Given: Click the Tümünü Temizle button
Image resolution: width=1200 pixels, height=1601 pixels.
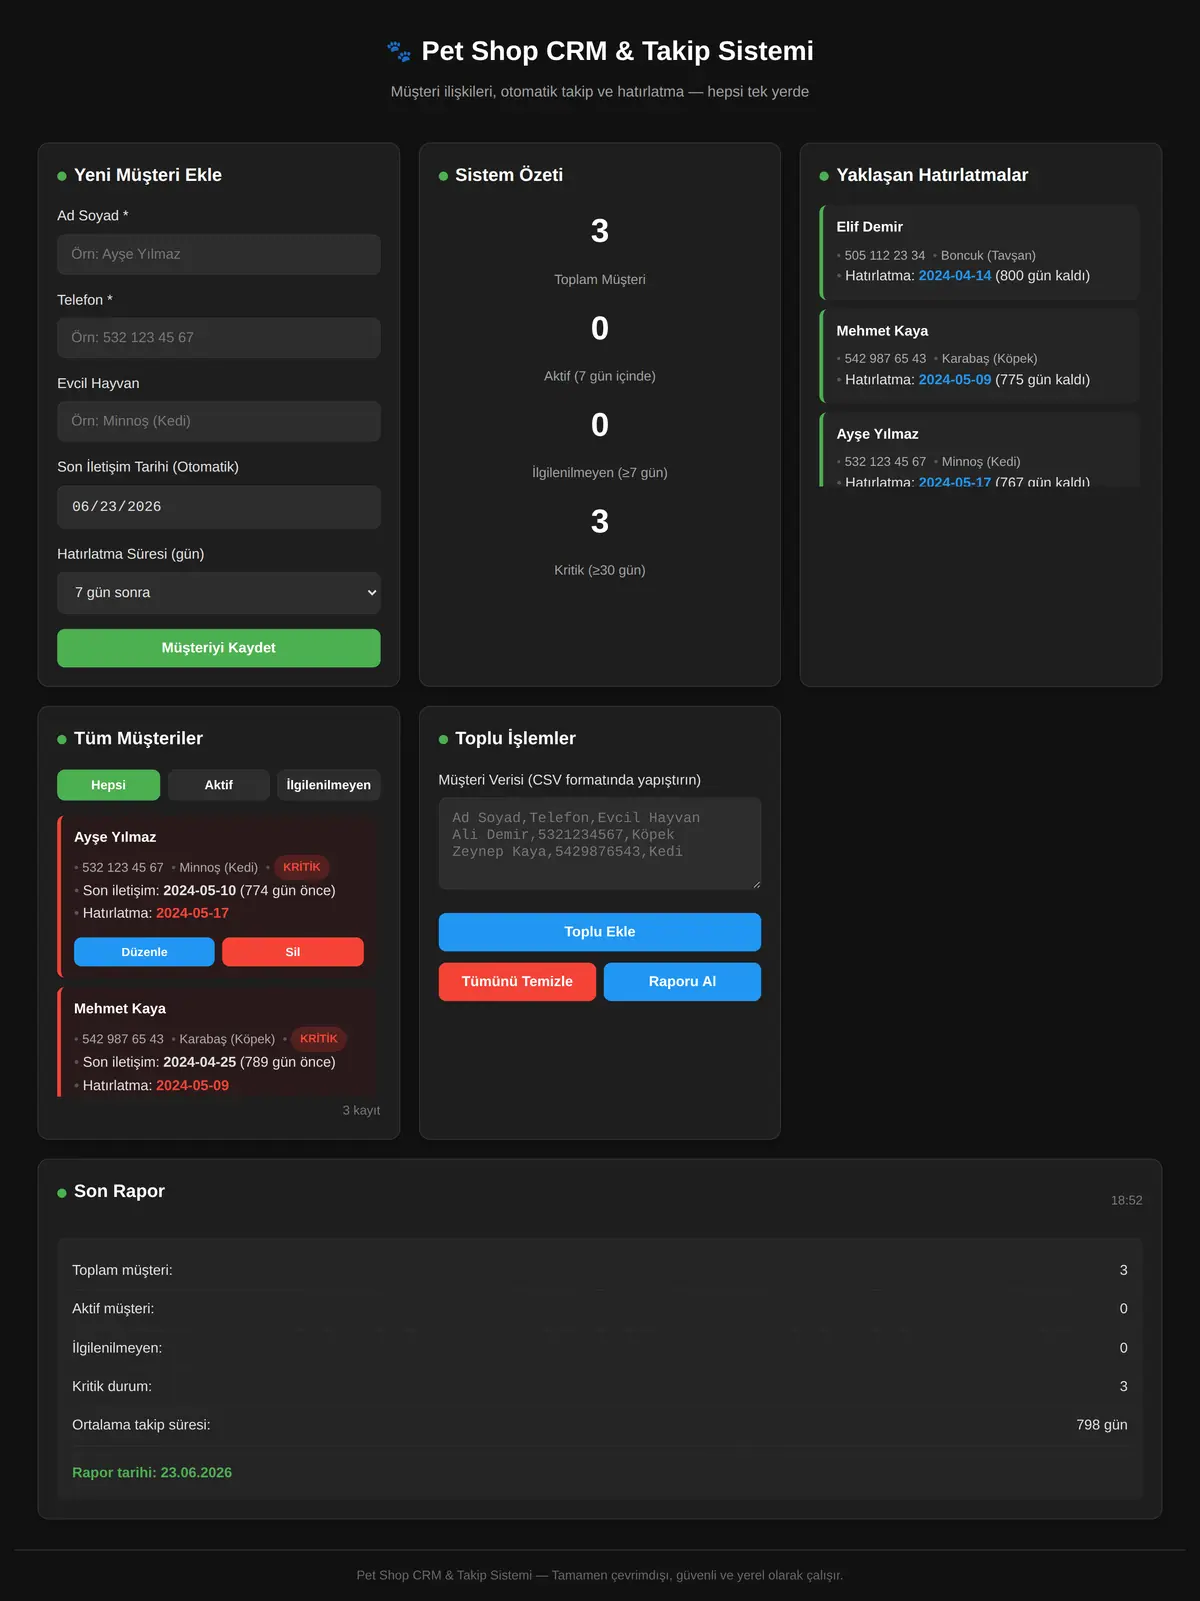Looking at the screenshot, I should (517, 982).
